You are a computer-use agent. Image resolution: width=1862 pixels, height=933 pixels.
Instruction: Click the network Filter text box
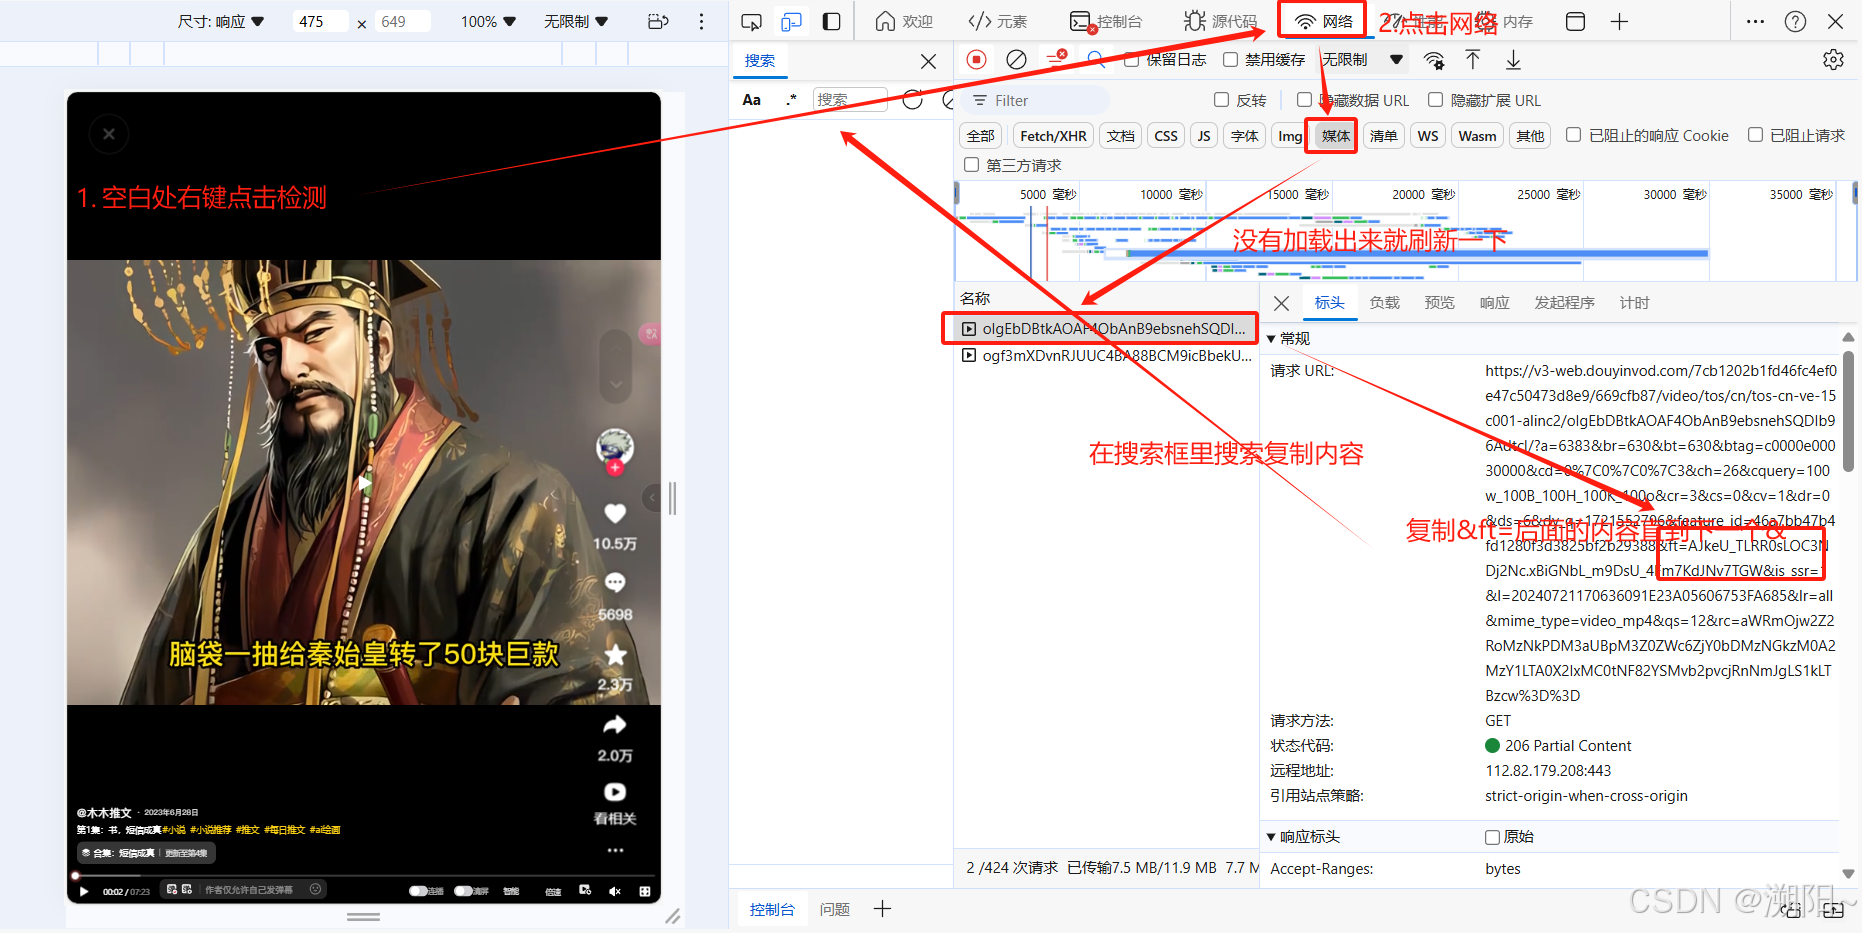point(1035,100)
